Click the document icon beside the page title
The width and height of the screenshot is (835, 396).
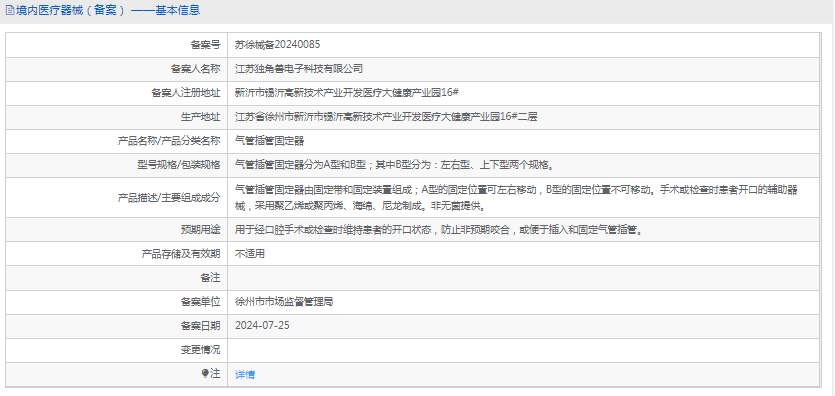[x=10, y=10]
